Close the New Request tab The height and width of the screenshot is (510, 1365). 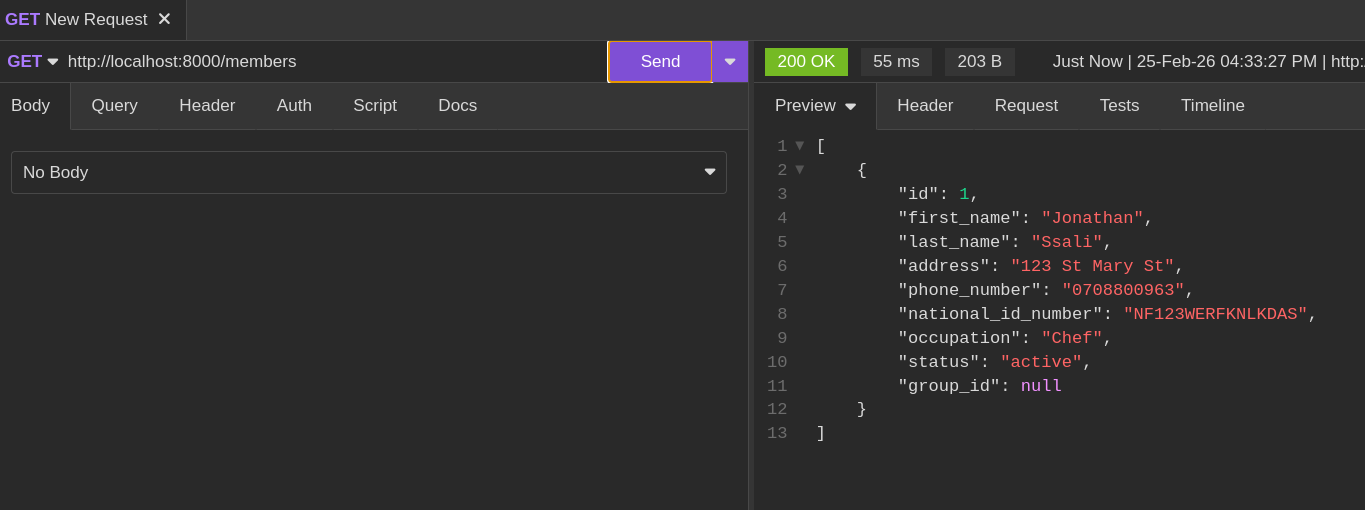[x=164, y=19]
